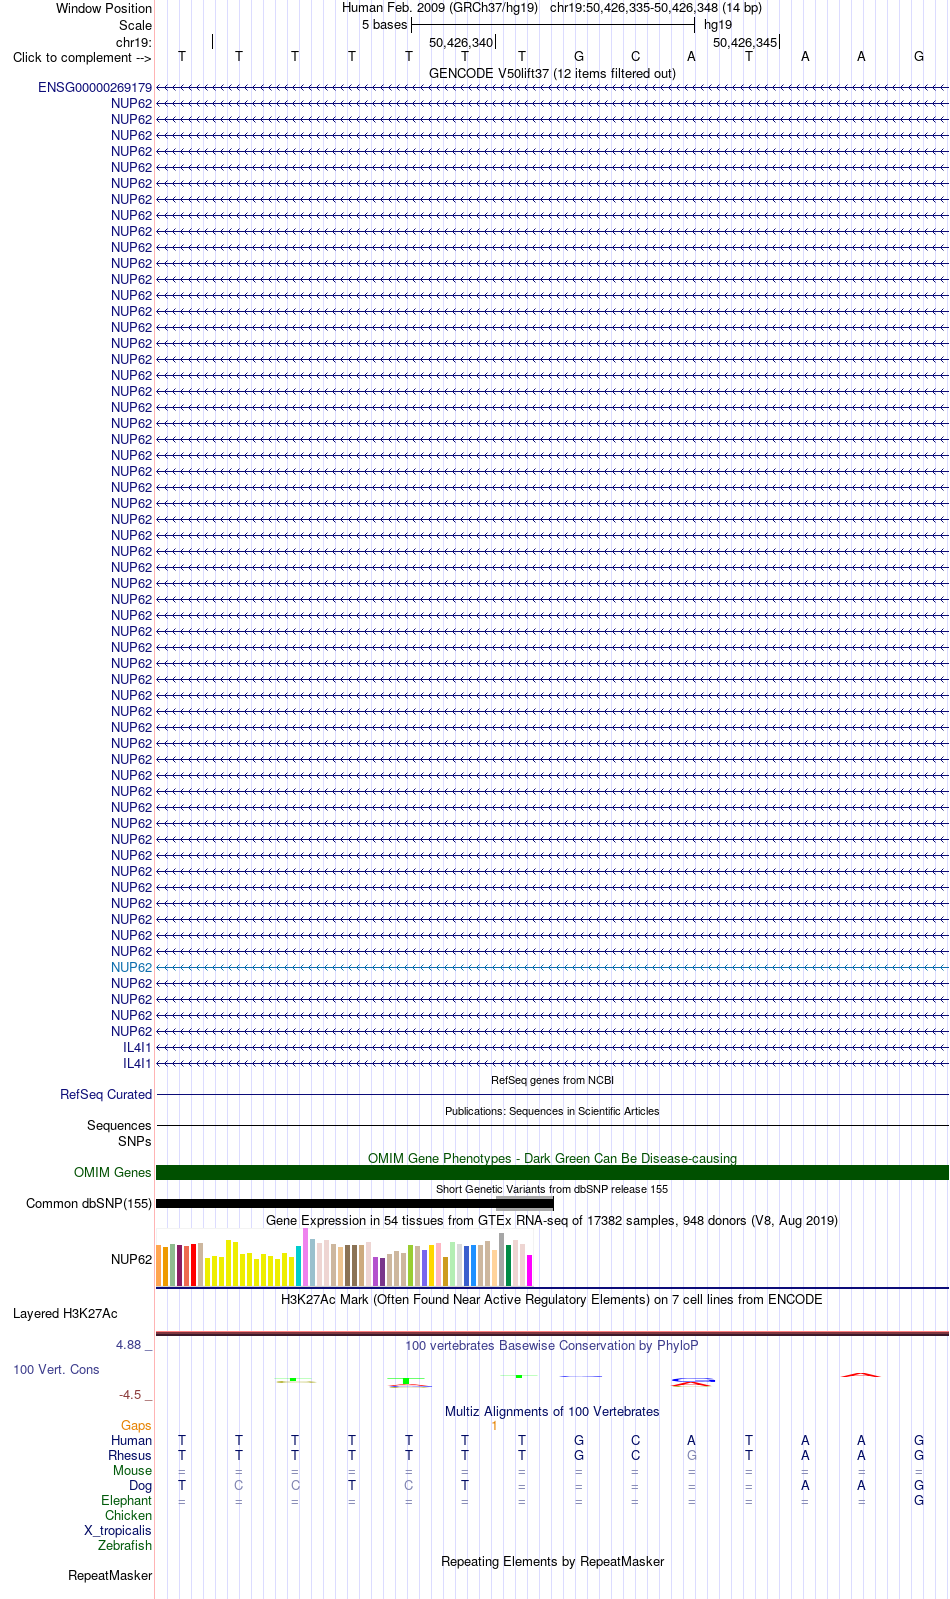Click the H3K27Ac Mark track title
950x1599 pixels.
click(x=552, y=1300)
